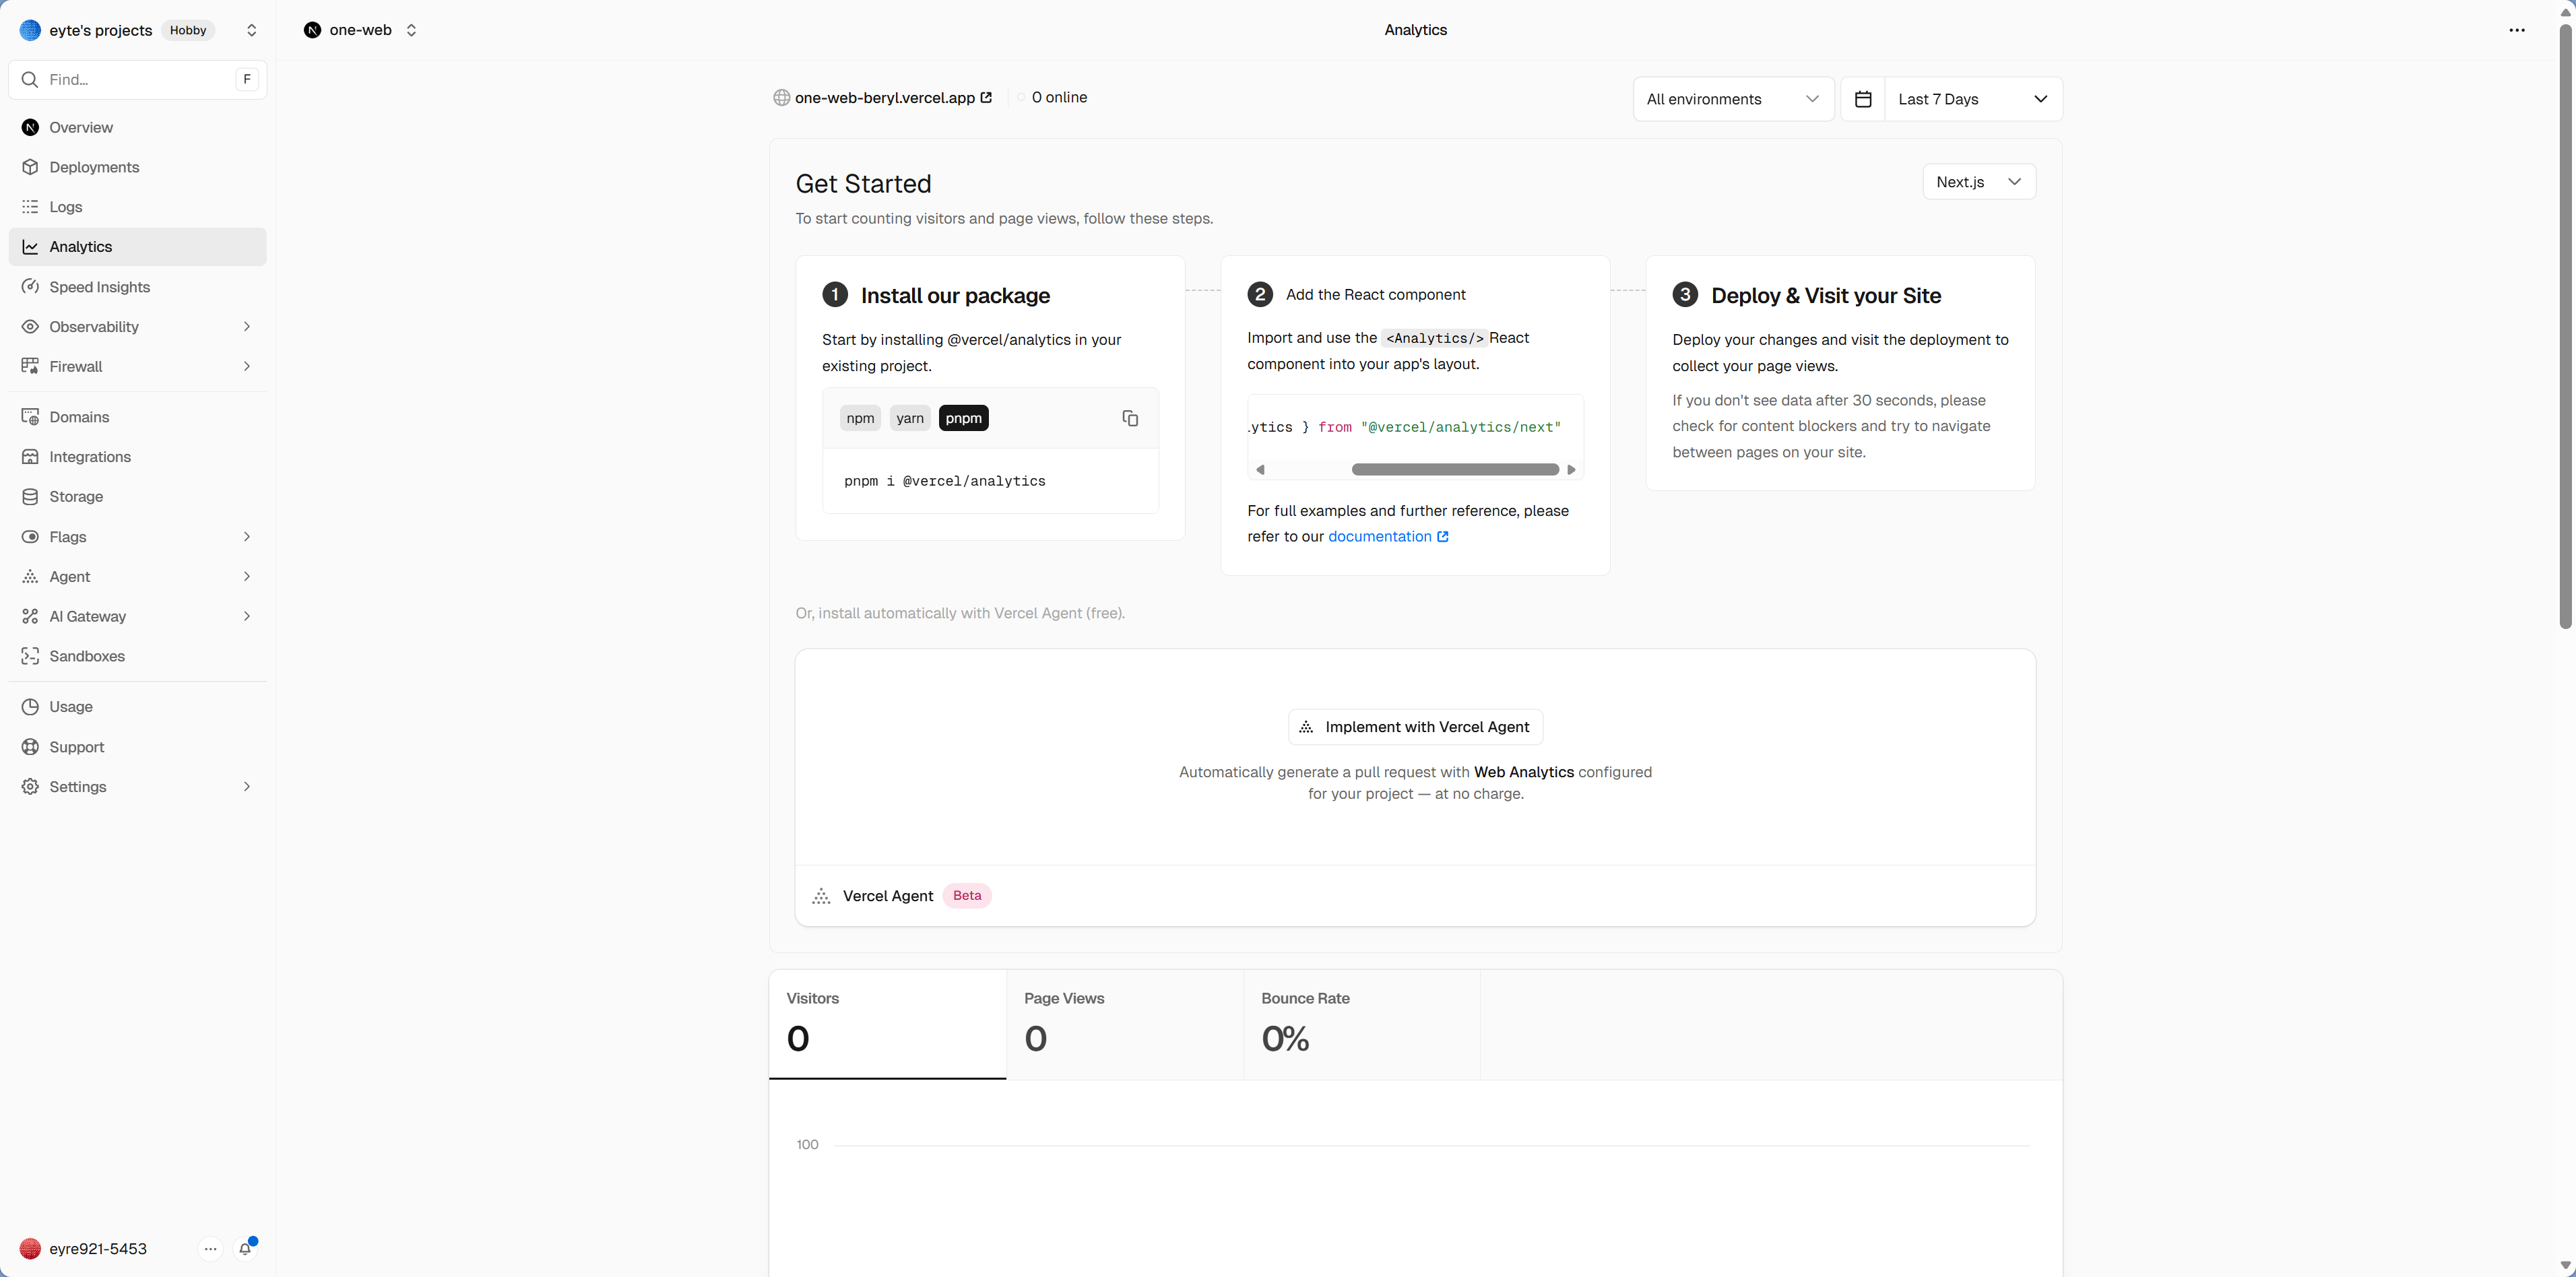
Task: Open user account options ellipsis
Action: coord(210,1249)
